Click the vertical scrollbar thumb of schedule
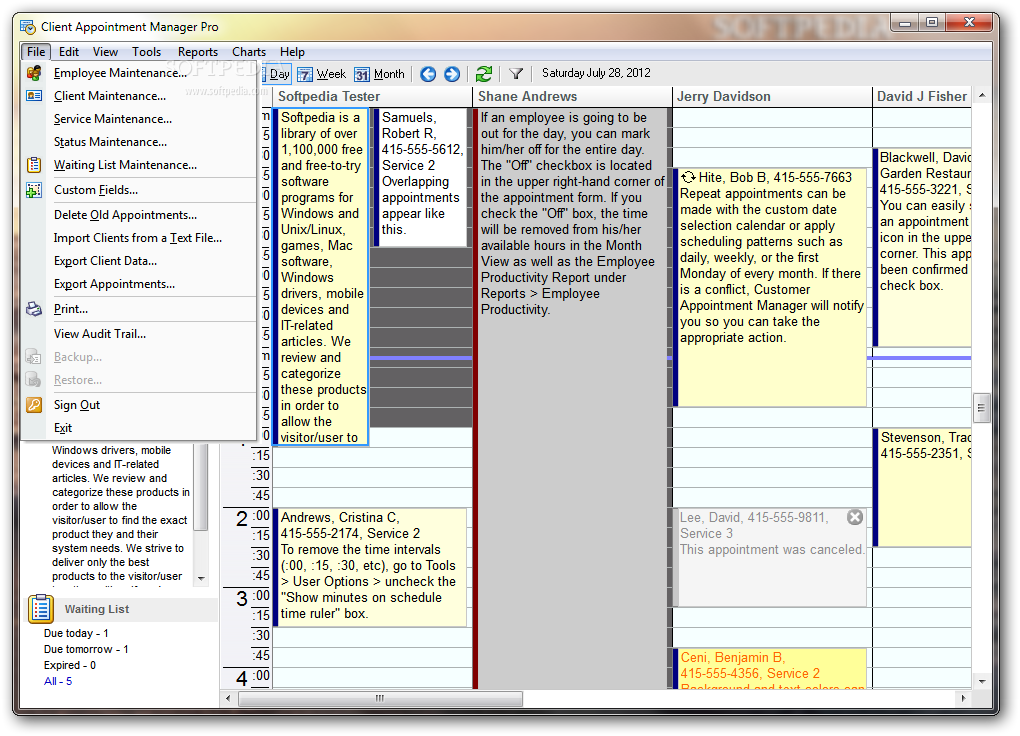1020x736 pixels. point(982,409)
